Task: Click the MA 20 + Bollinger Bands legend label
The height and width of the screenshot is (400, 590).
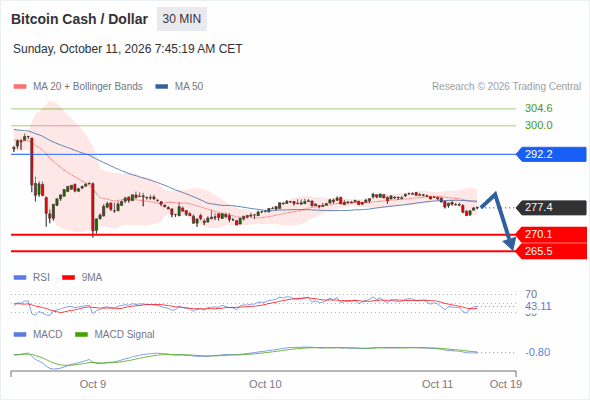Action: [88, 87]
